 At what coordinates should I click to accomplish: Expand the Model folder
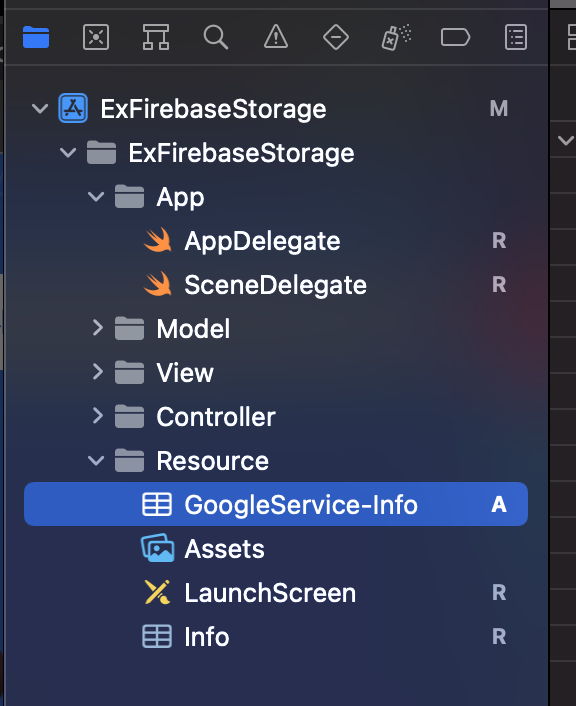pyautogui.click(x=98, y=328)
